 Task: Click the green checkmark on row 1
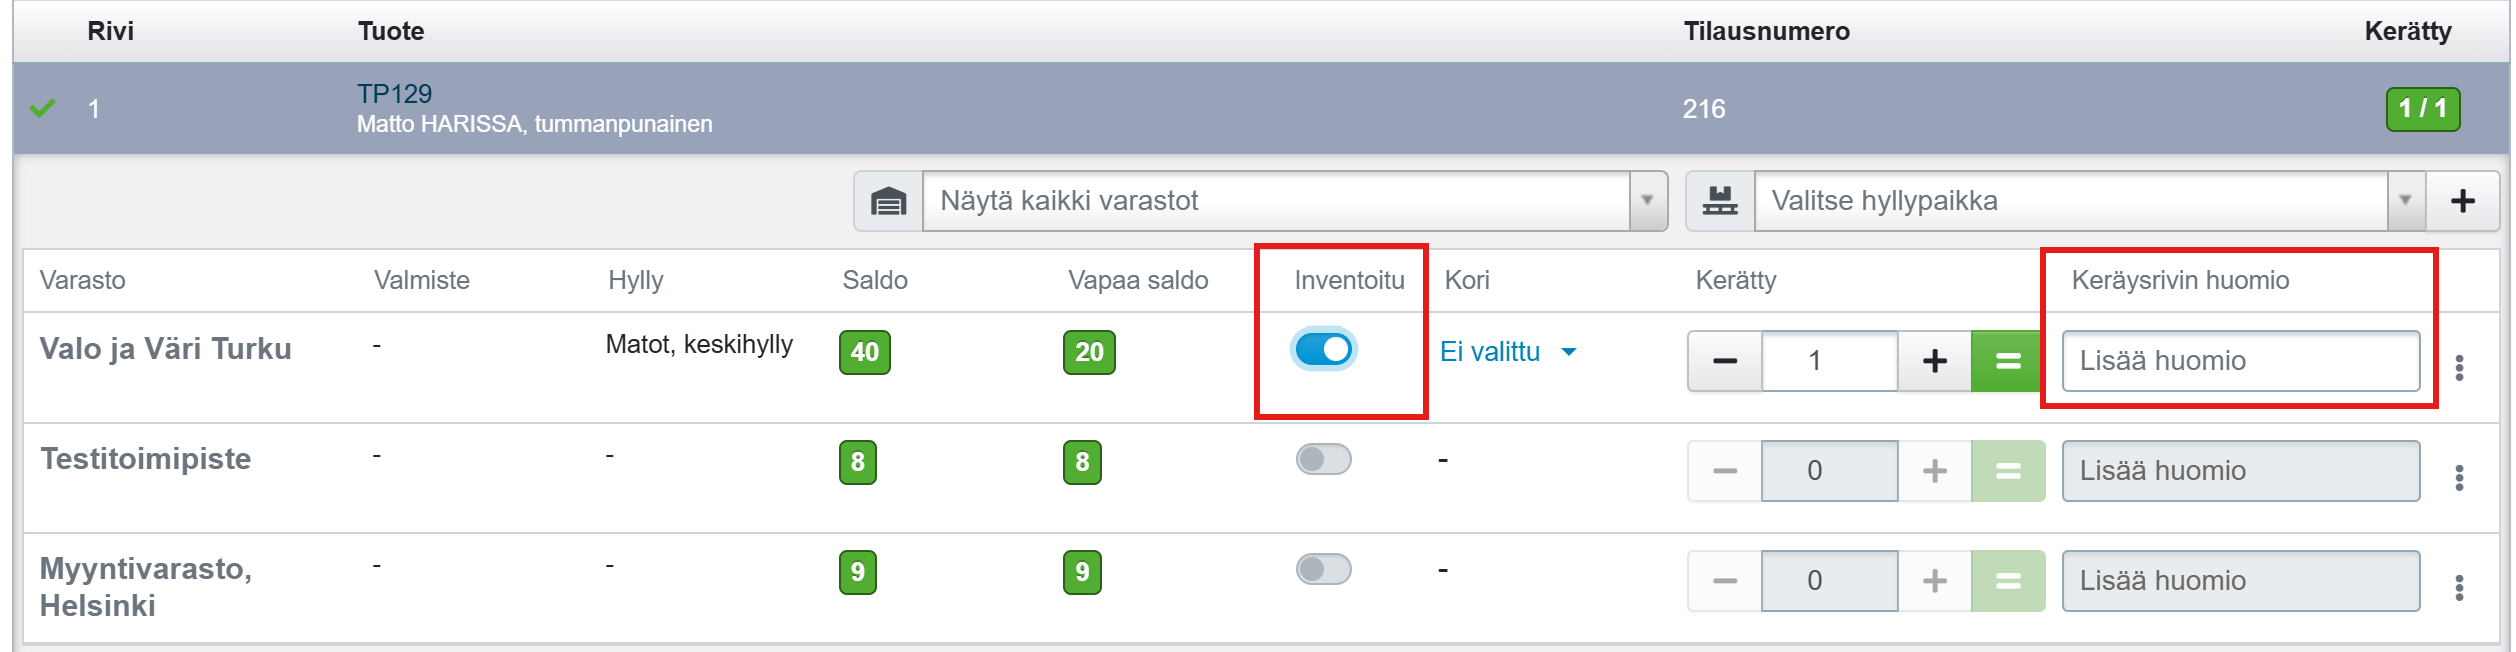coord(42,108)
